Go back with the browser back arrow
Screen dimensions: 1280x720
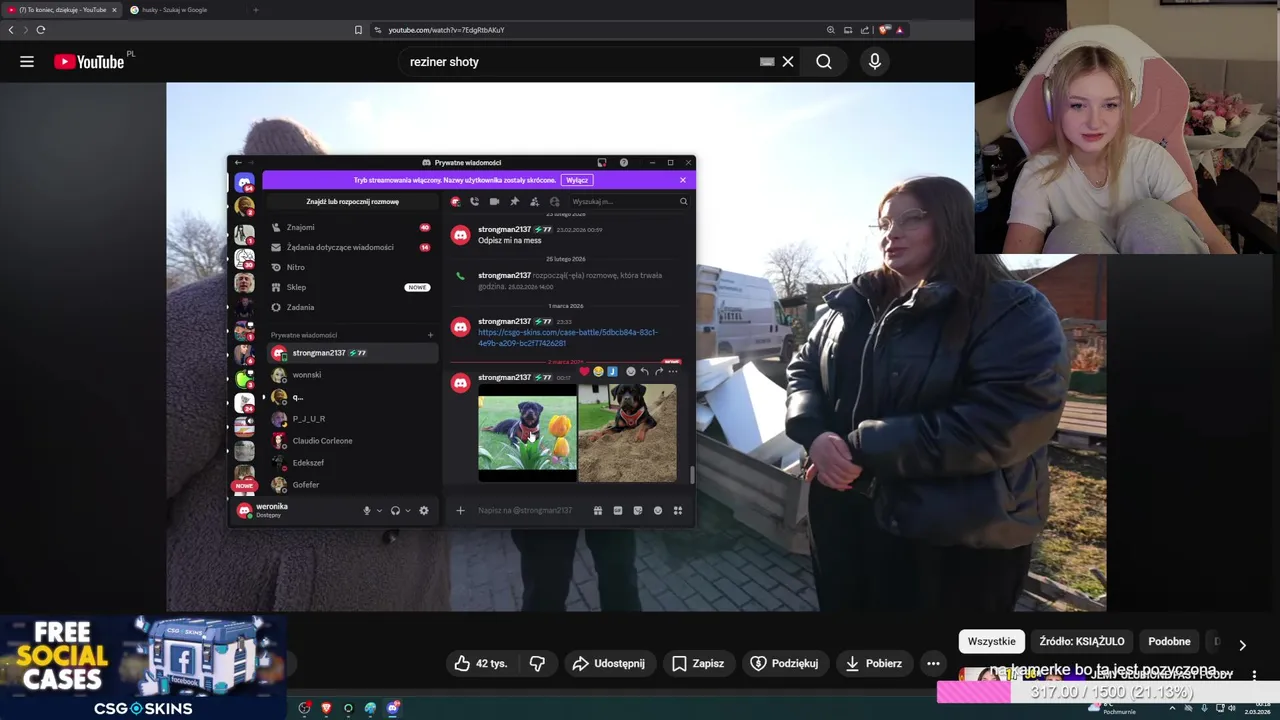(x=11, y=30)
